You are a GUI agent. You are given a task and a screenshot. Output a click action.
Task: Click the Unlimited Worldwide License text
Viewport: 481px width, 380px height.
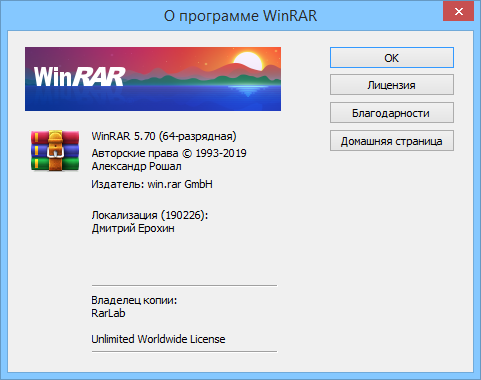coord(158,339)
